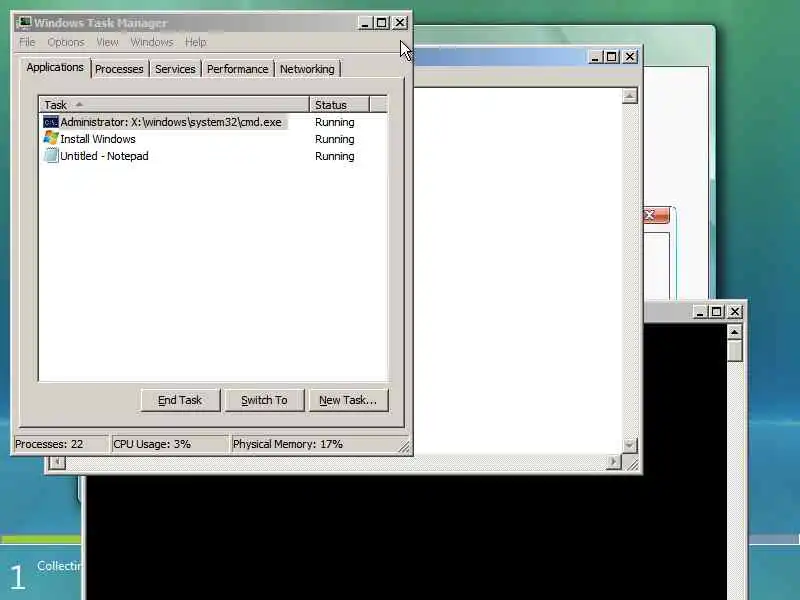This screenshot has width=800, height=600.
Task: Click Notepad's horizontal scroll left arrow
Action: [57, 462]
